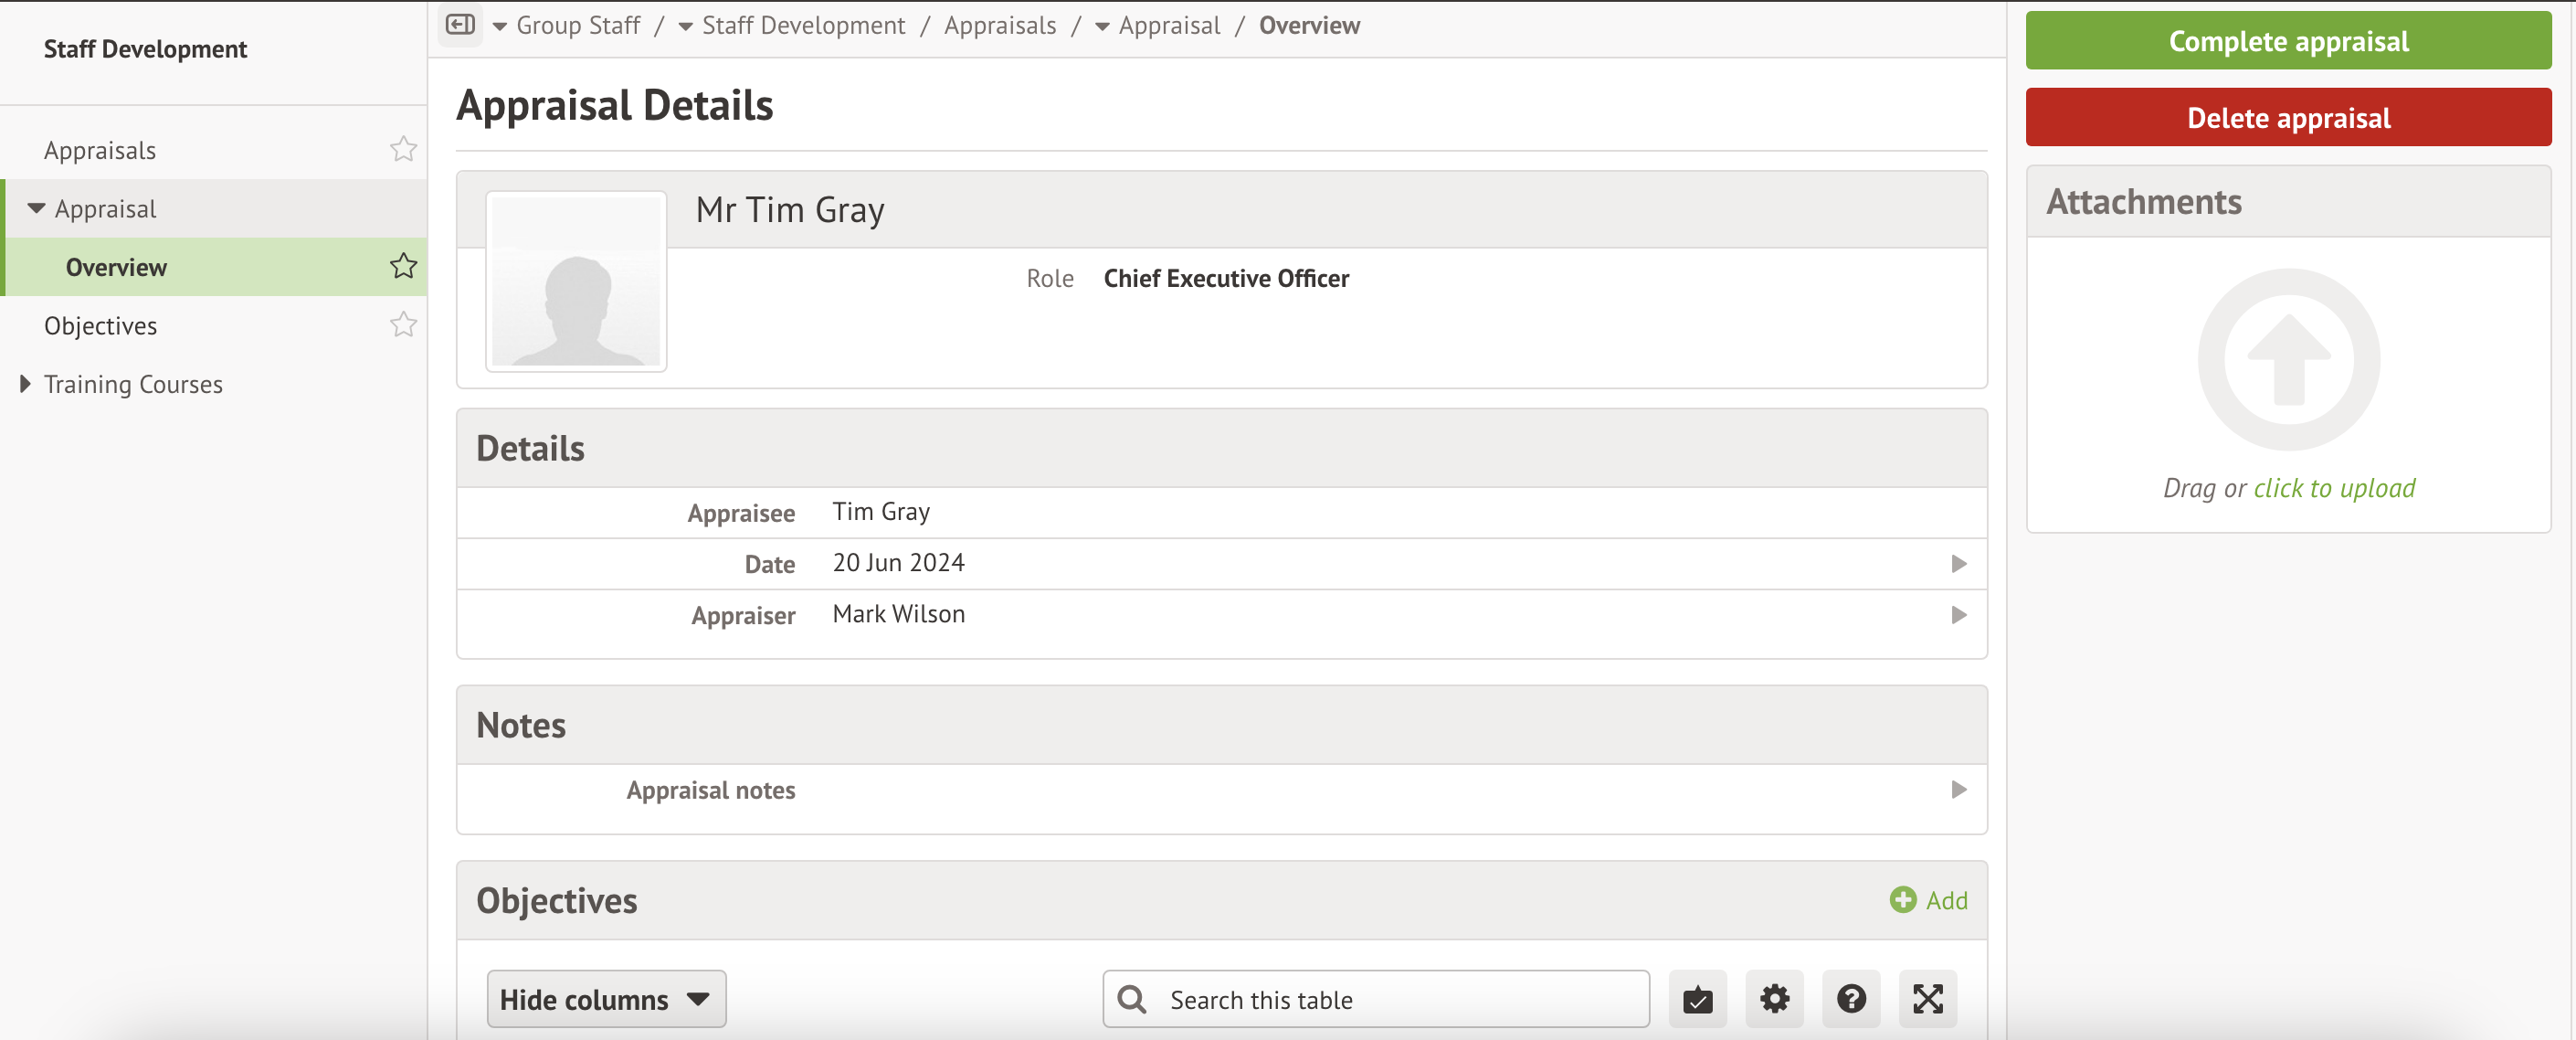Open the table help question mark icon
2576x1040 pixels.
1850,998
